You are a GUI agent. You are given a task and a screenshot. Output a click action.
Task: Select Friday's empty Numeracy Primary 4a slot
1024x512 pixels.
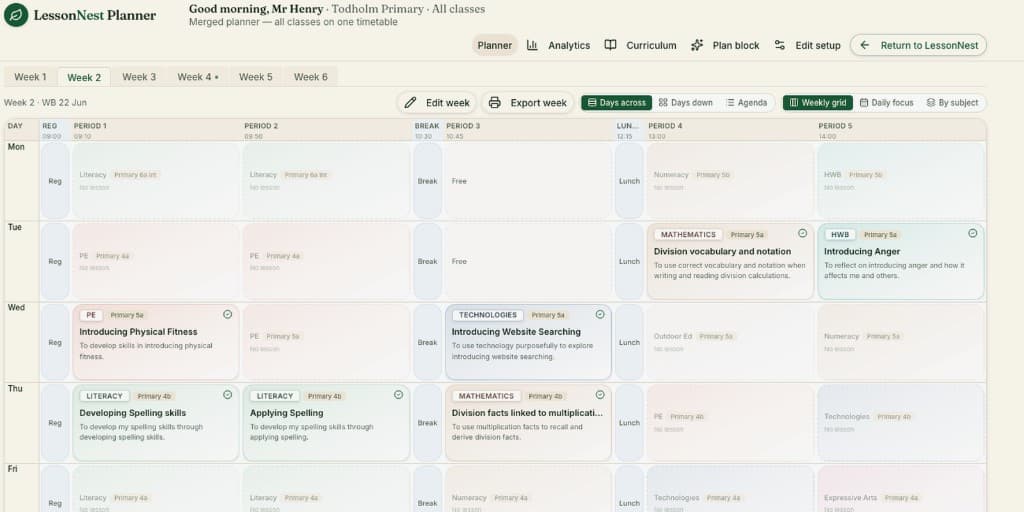(528, 488)
